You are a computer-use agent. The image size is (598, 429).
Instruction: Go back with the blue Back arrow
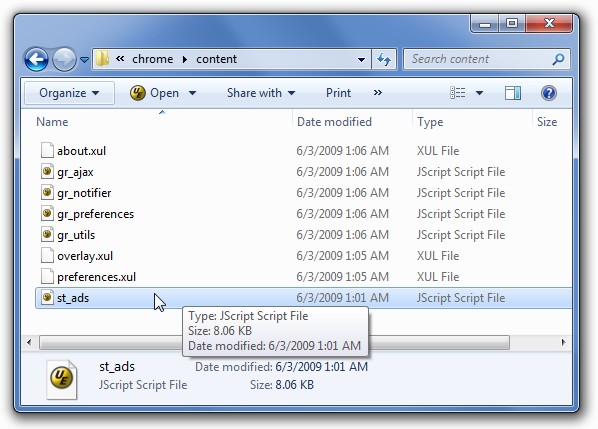tap(36, 59)
